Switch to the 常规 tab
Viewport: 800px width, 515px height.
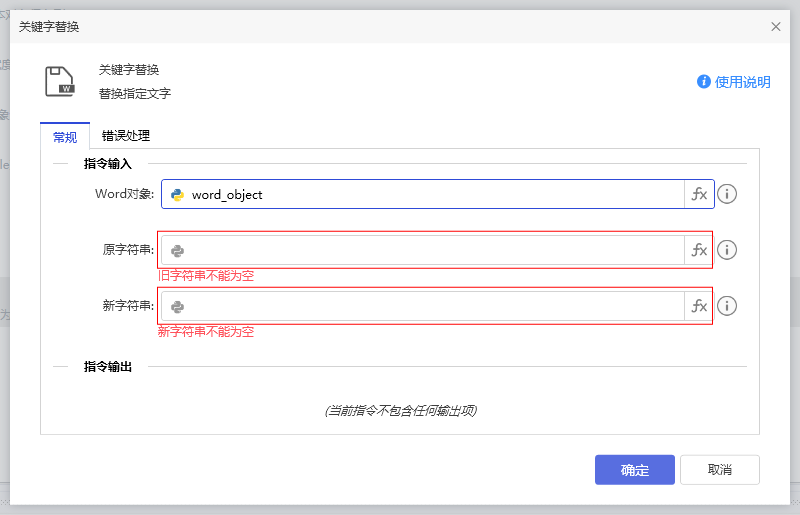[x=65, y=136]
